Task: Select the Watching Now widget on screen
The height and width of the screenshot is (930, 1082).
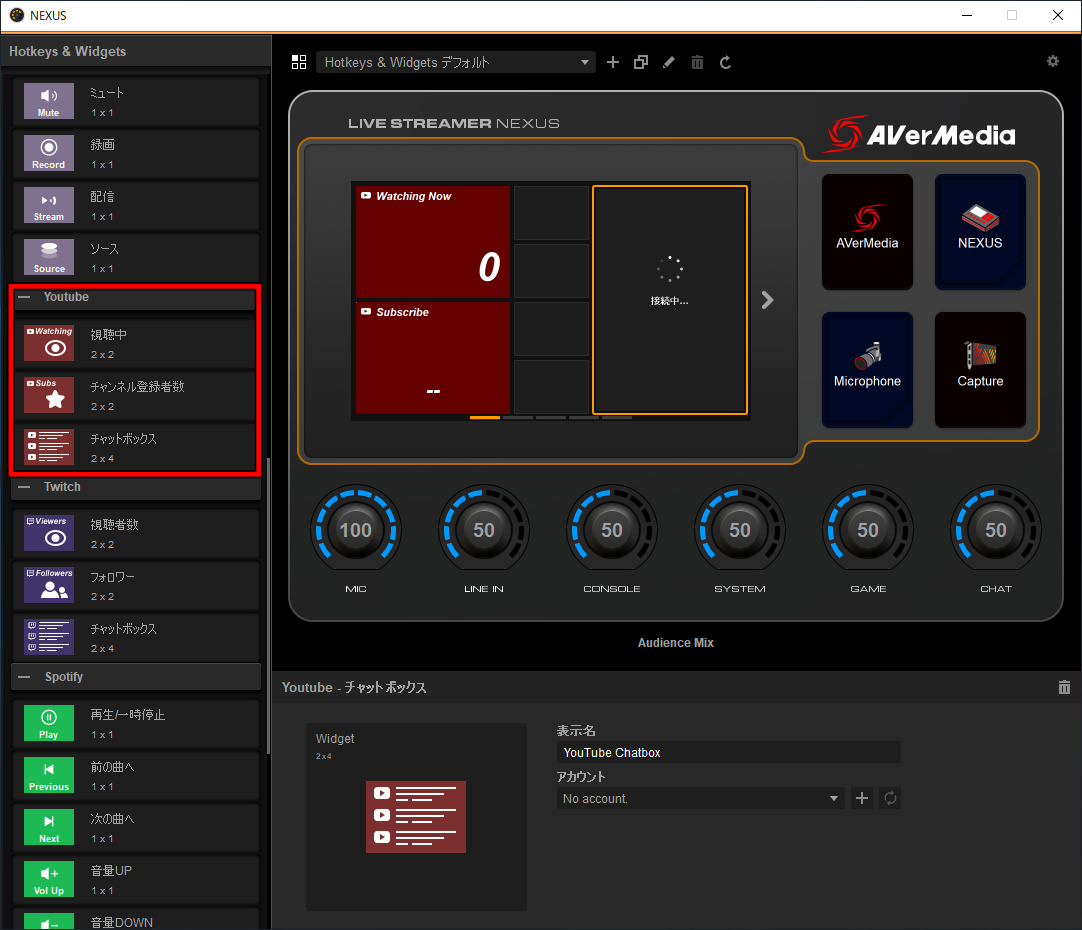Action: [x=433, y=241]
